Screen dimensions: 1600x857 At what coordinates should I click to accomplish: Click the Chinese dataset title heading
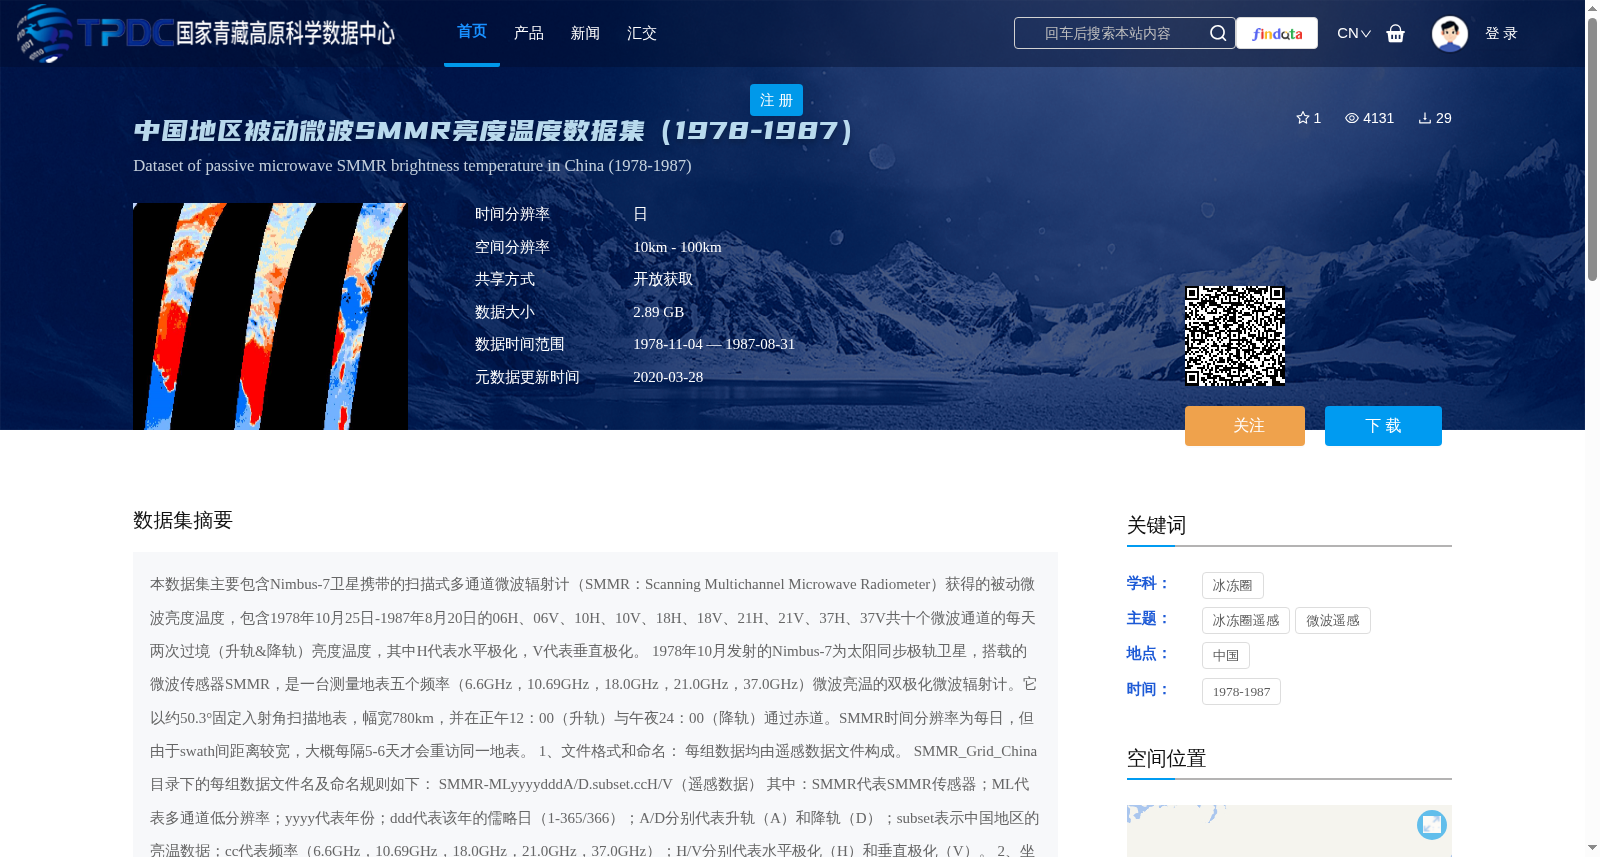pos(493,131)
